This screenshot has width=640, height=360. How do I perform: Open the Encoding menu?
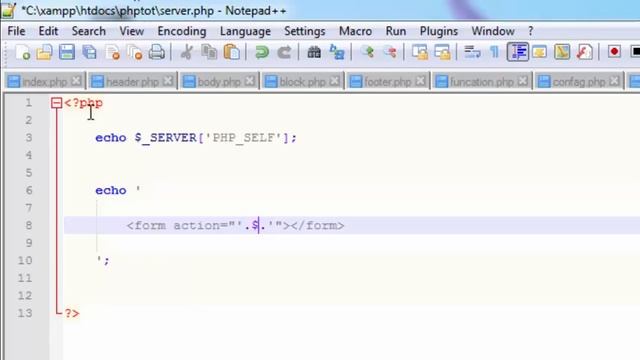(x=182, y=31)
